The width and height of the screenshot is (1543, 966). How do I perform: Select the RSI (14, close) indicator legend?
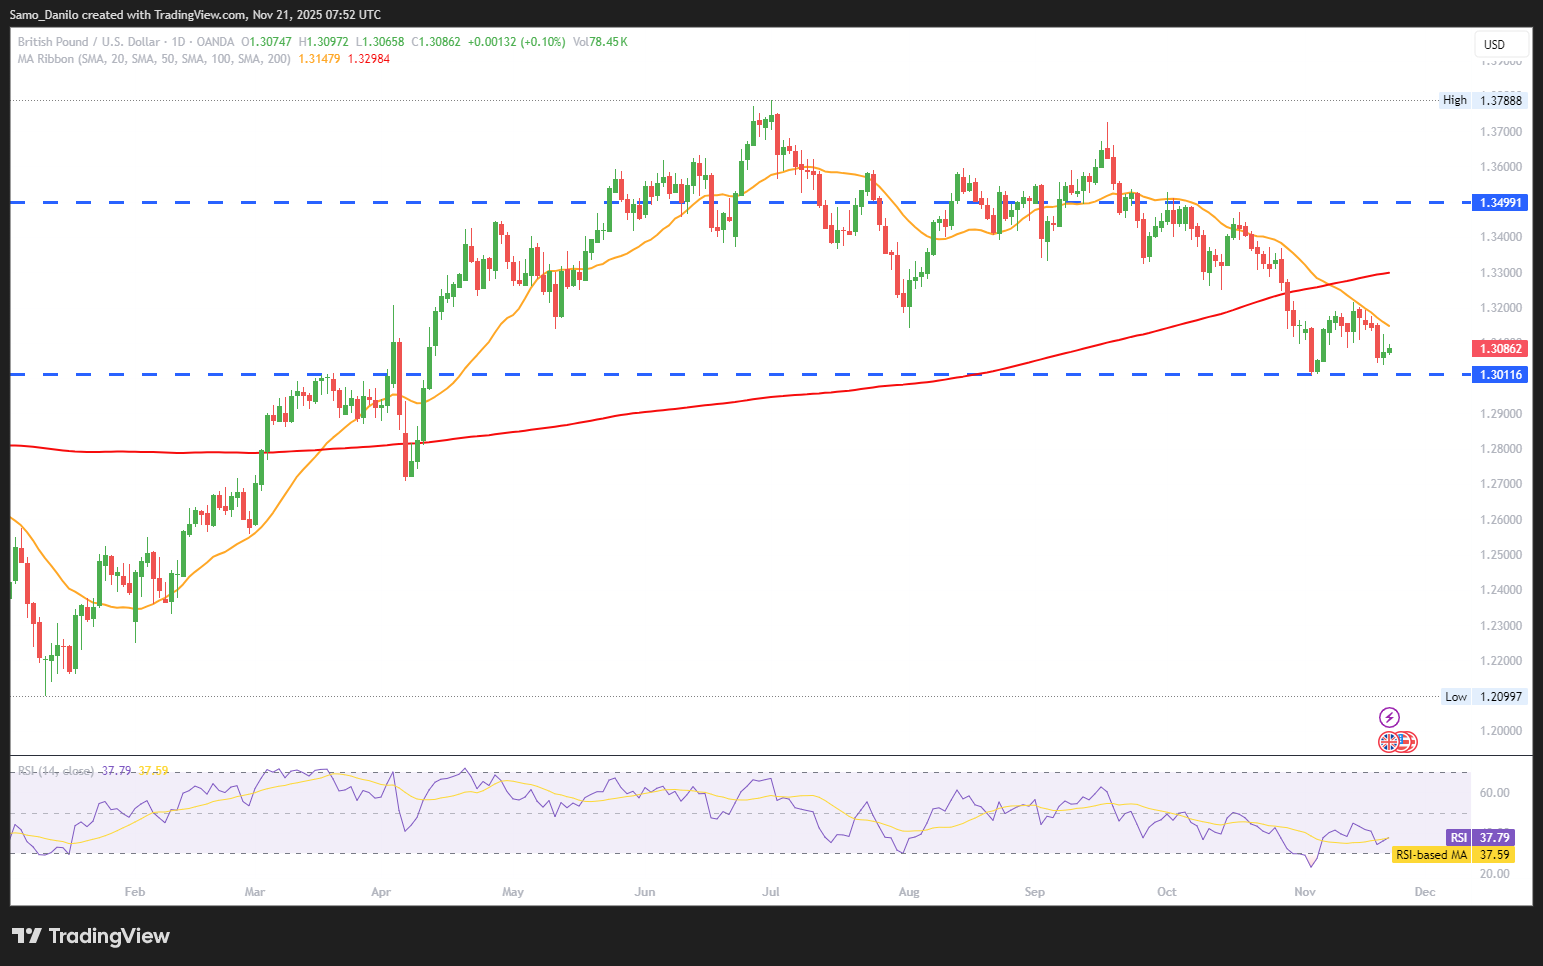(56, 771)
